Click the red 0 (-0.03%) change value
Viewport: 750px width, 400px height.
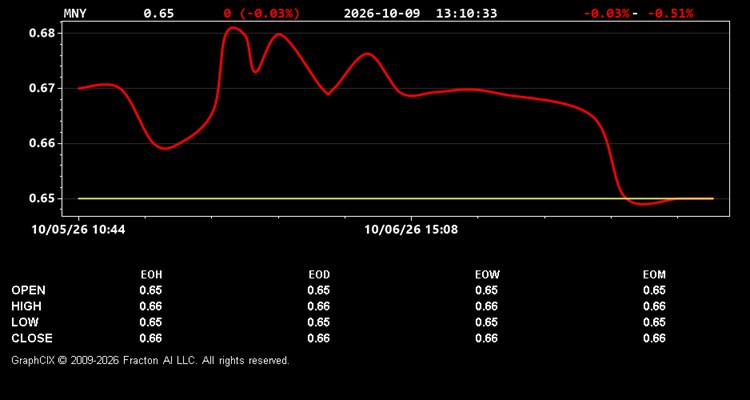(262, 13)
